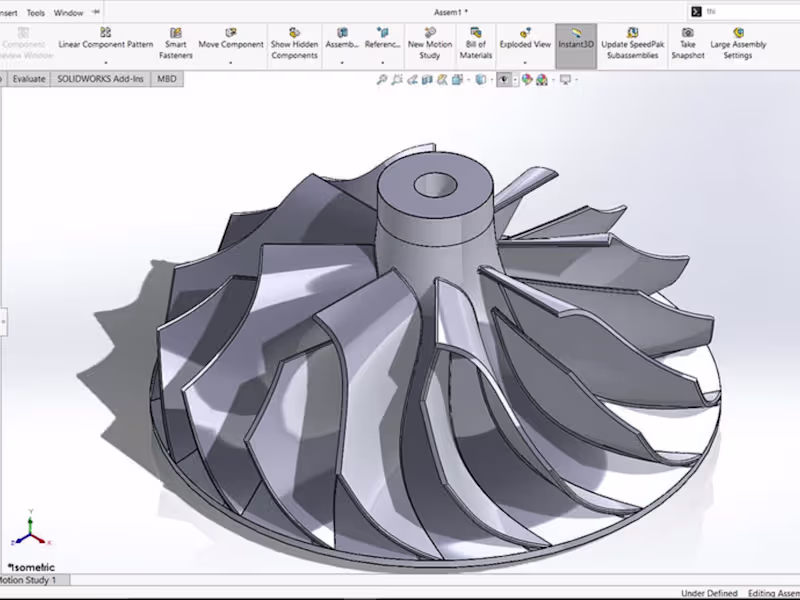The width and height of the screenshot is (800, 600).
Task: Select the Zoom to Fit icon
Action: click(x=383, y=80)
